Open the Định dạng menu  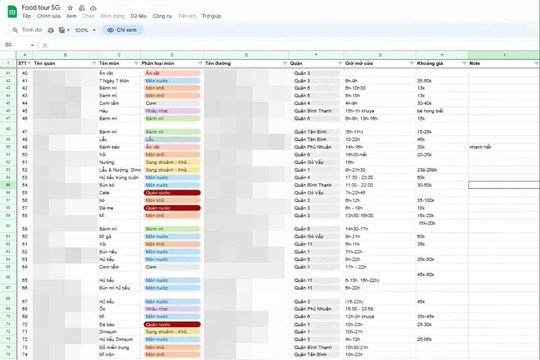coord(113,16)
